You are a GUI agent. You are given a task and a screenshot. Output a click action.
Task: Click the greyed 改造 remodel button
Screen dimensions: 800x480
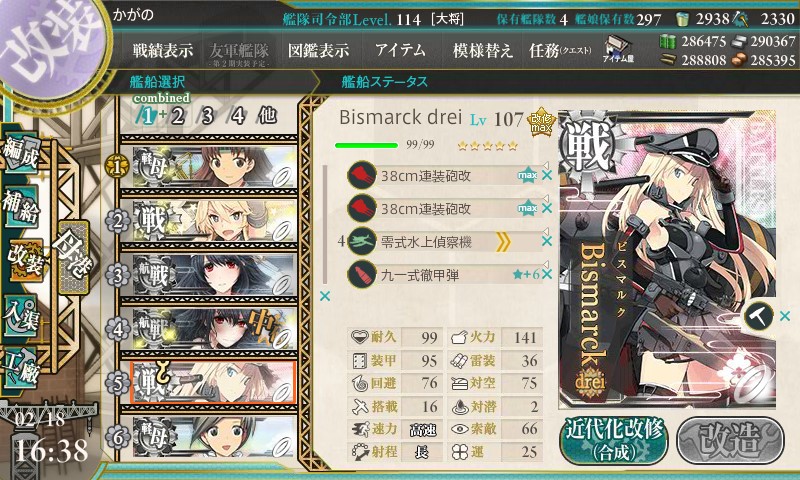click(x=730, y=440)
